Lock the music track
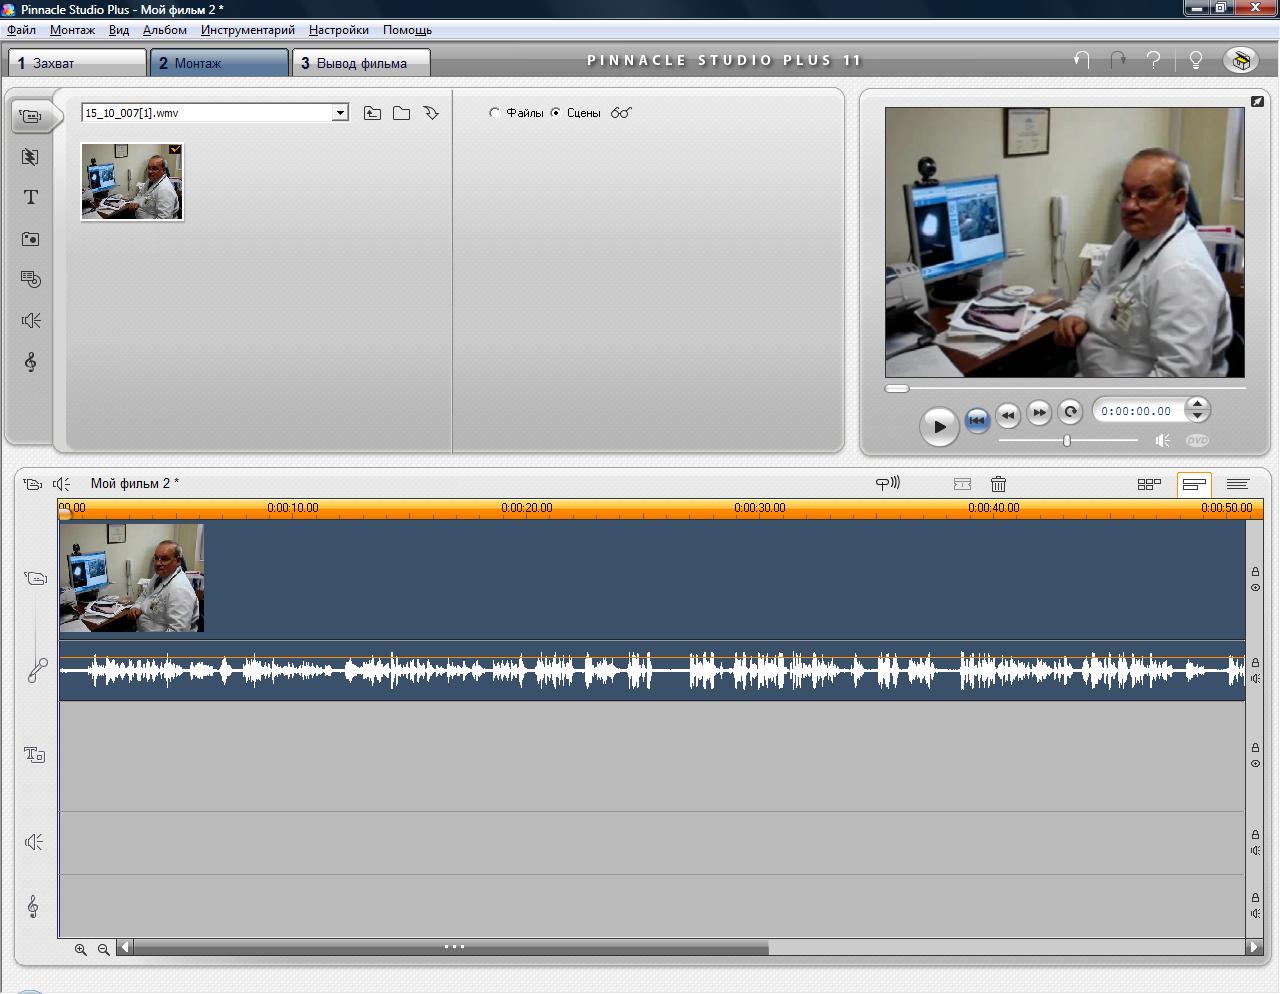Screen dimensions: 1280x994 click(1255, 897)
